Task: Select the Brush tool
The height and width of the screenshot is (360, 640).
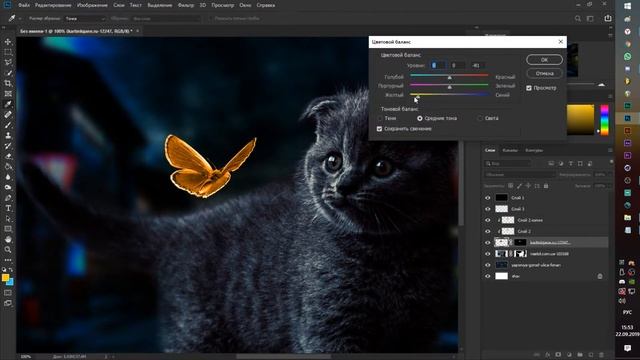Action: [x=8, y=125]
